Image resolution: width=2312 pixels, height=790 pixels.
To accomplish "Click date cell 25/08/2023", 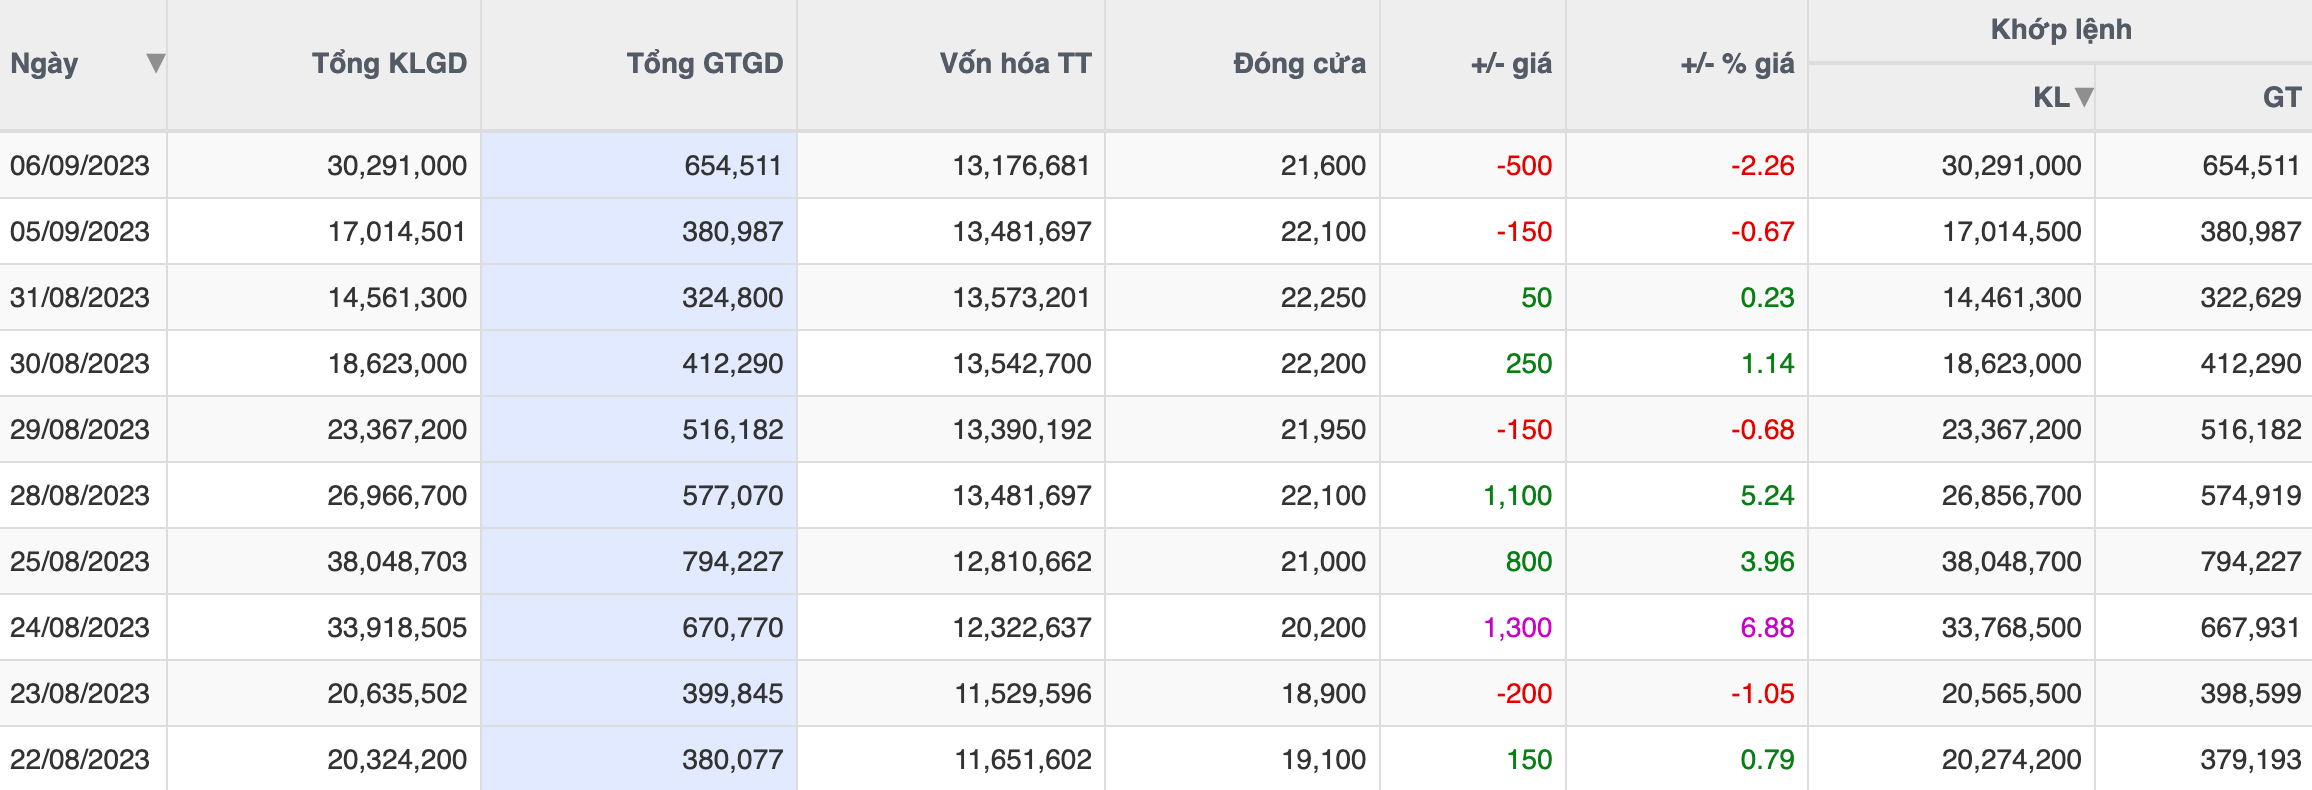I will [80, 561].
